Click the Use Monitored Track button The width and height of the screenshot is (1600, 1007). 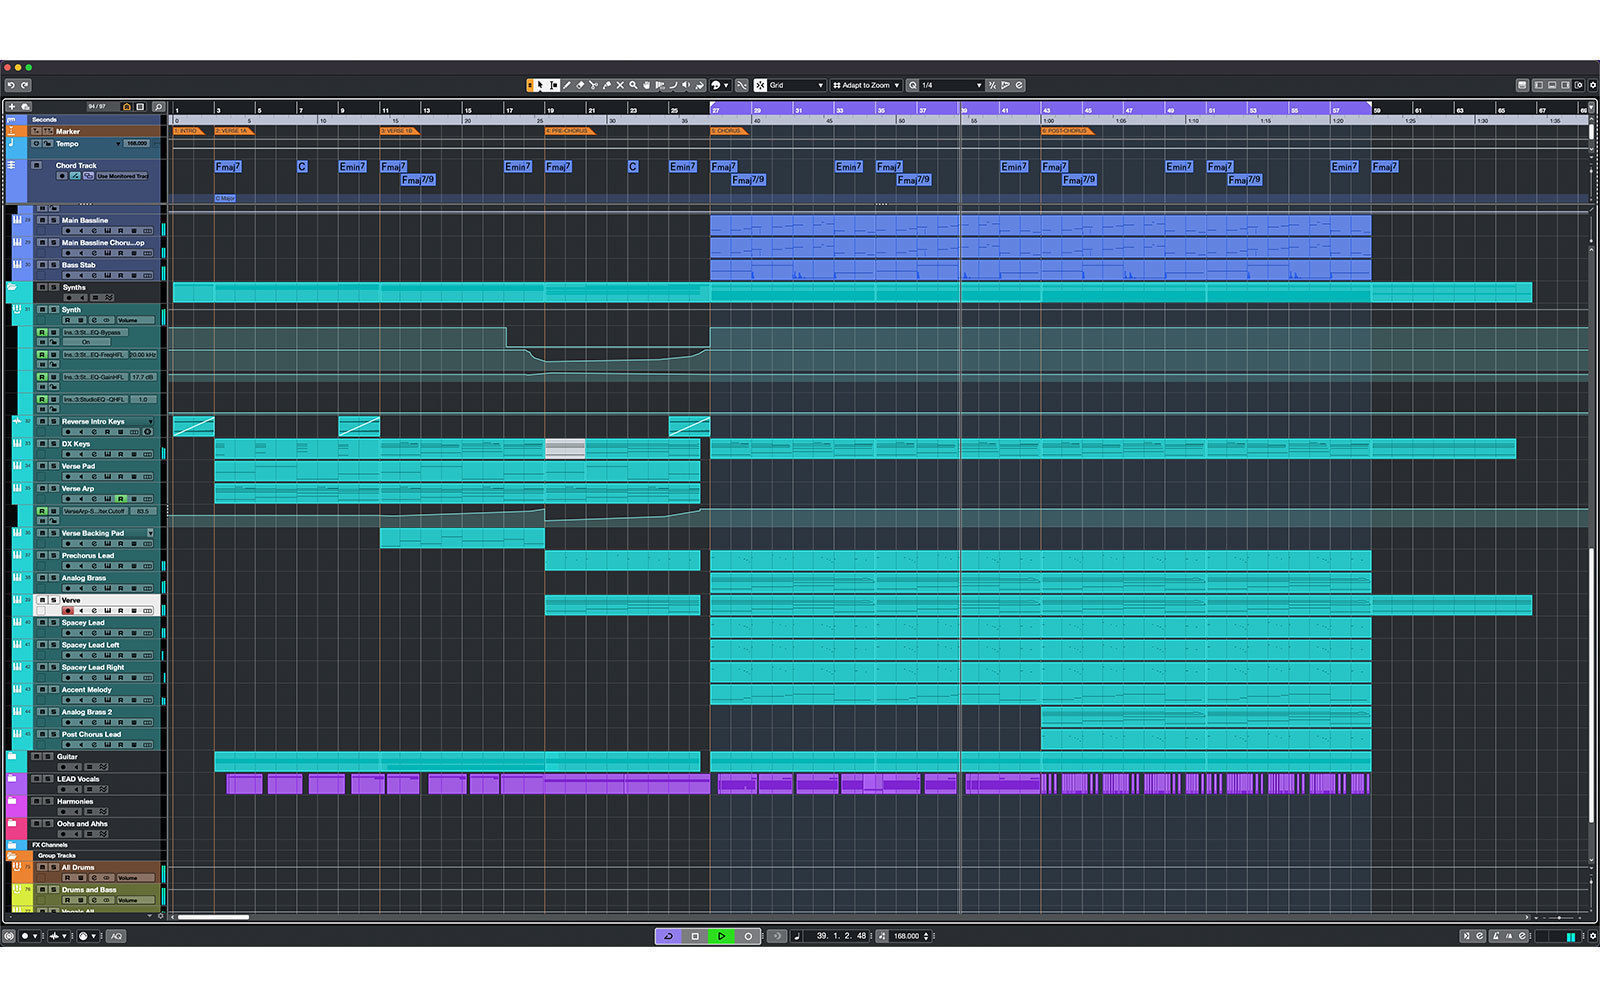[122, 176]
